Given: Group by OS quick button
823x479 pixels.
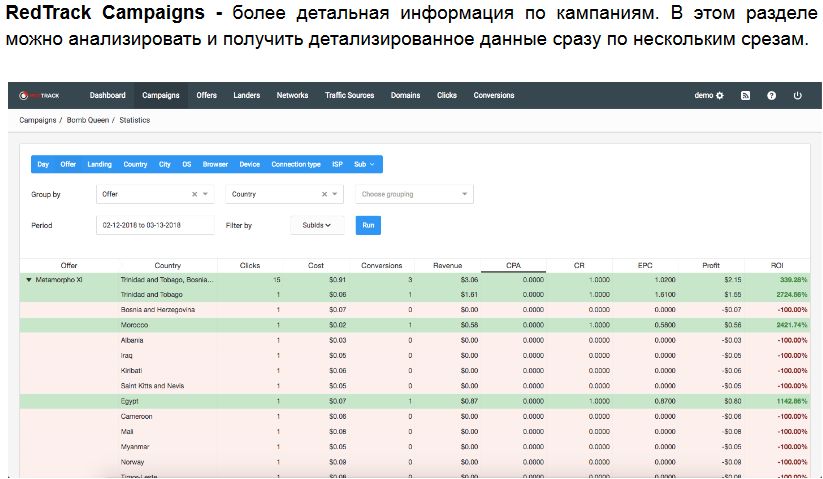Looking at the screenshot, I should [x=187, y=164].
